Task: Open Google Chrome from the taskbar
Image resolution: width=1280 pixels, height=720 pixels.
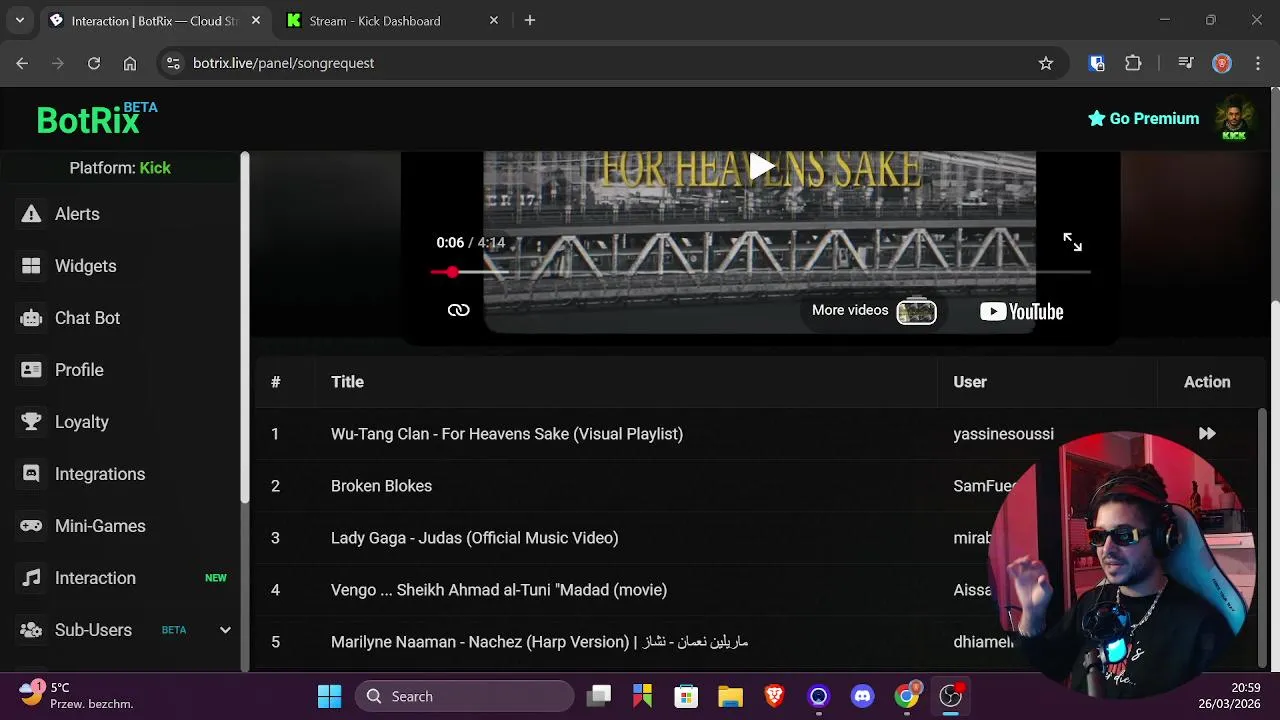Action: (907, 696)
